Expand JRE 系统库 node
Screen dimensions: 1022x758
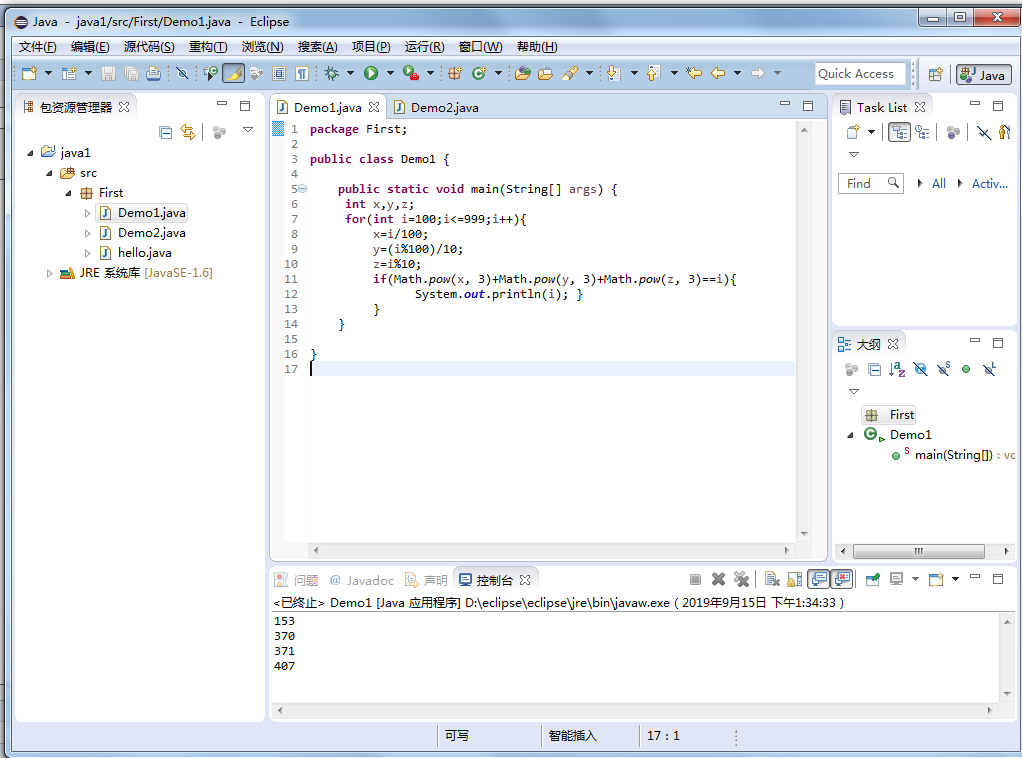(49, 274)
